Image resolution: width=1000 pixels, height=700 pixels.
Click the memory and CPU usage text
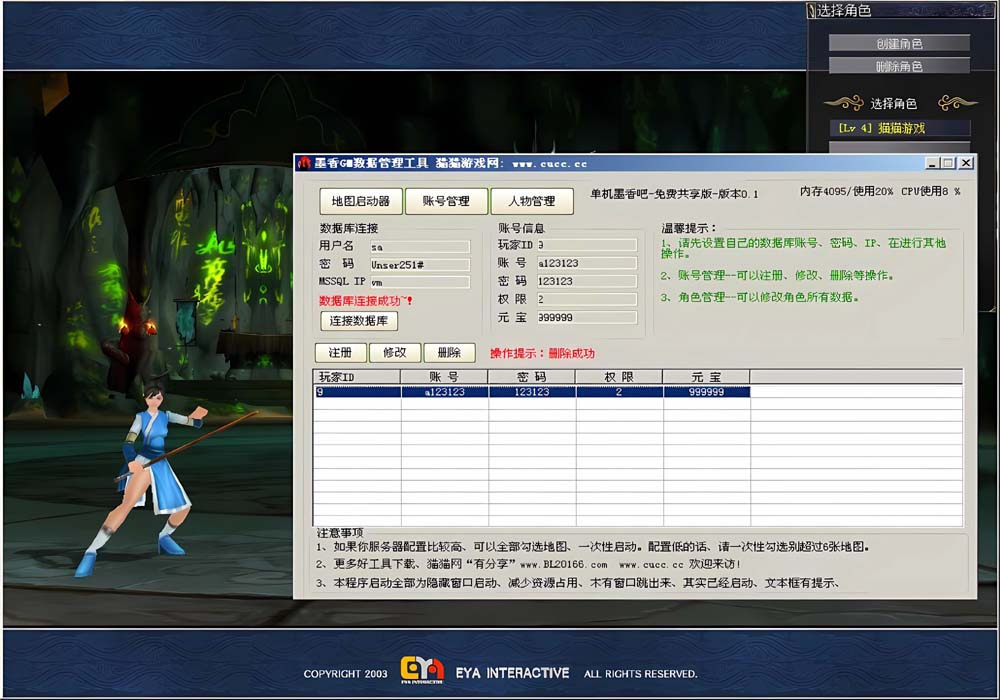point(880,191)
